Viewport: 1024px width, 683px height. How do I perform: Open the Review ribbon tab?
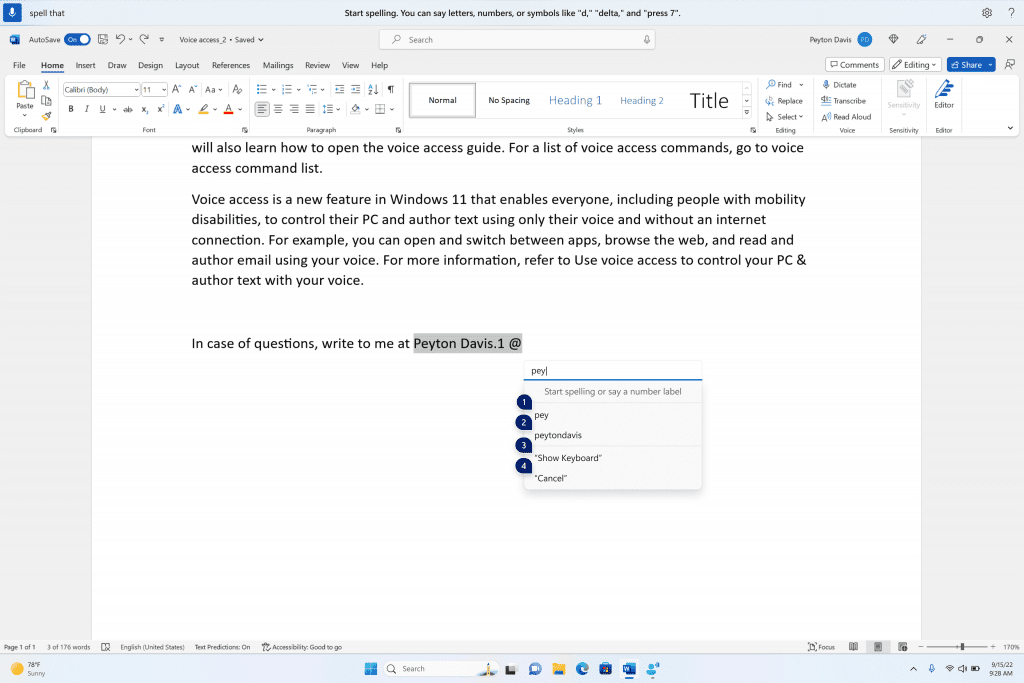[317, 65]
